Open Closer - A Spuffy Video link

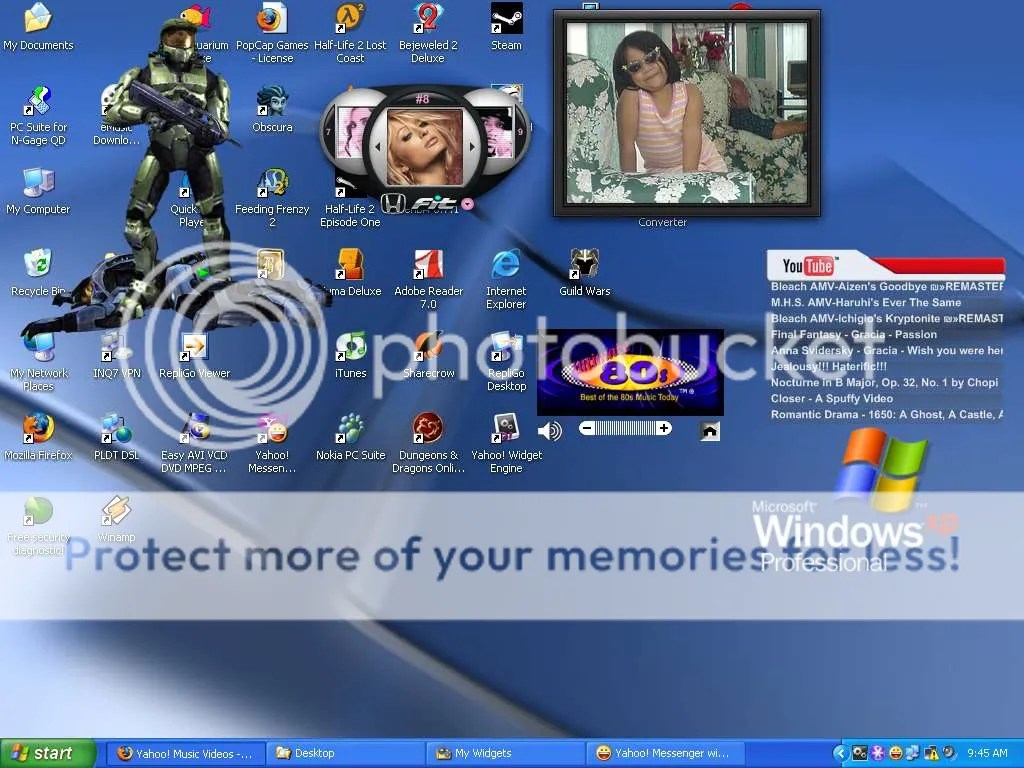(831, 398)
